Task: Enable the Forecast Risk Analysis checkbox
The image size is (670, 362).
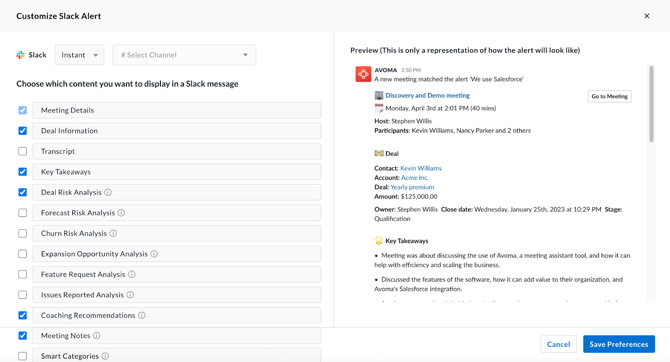Action: [x=23, y=213]
